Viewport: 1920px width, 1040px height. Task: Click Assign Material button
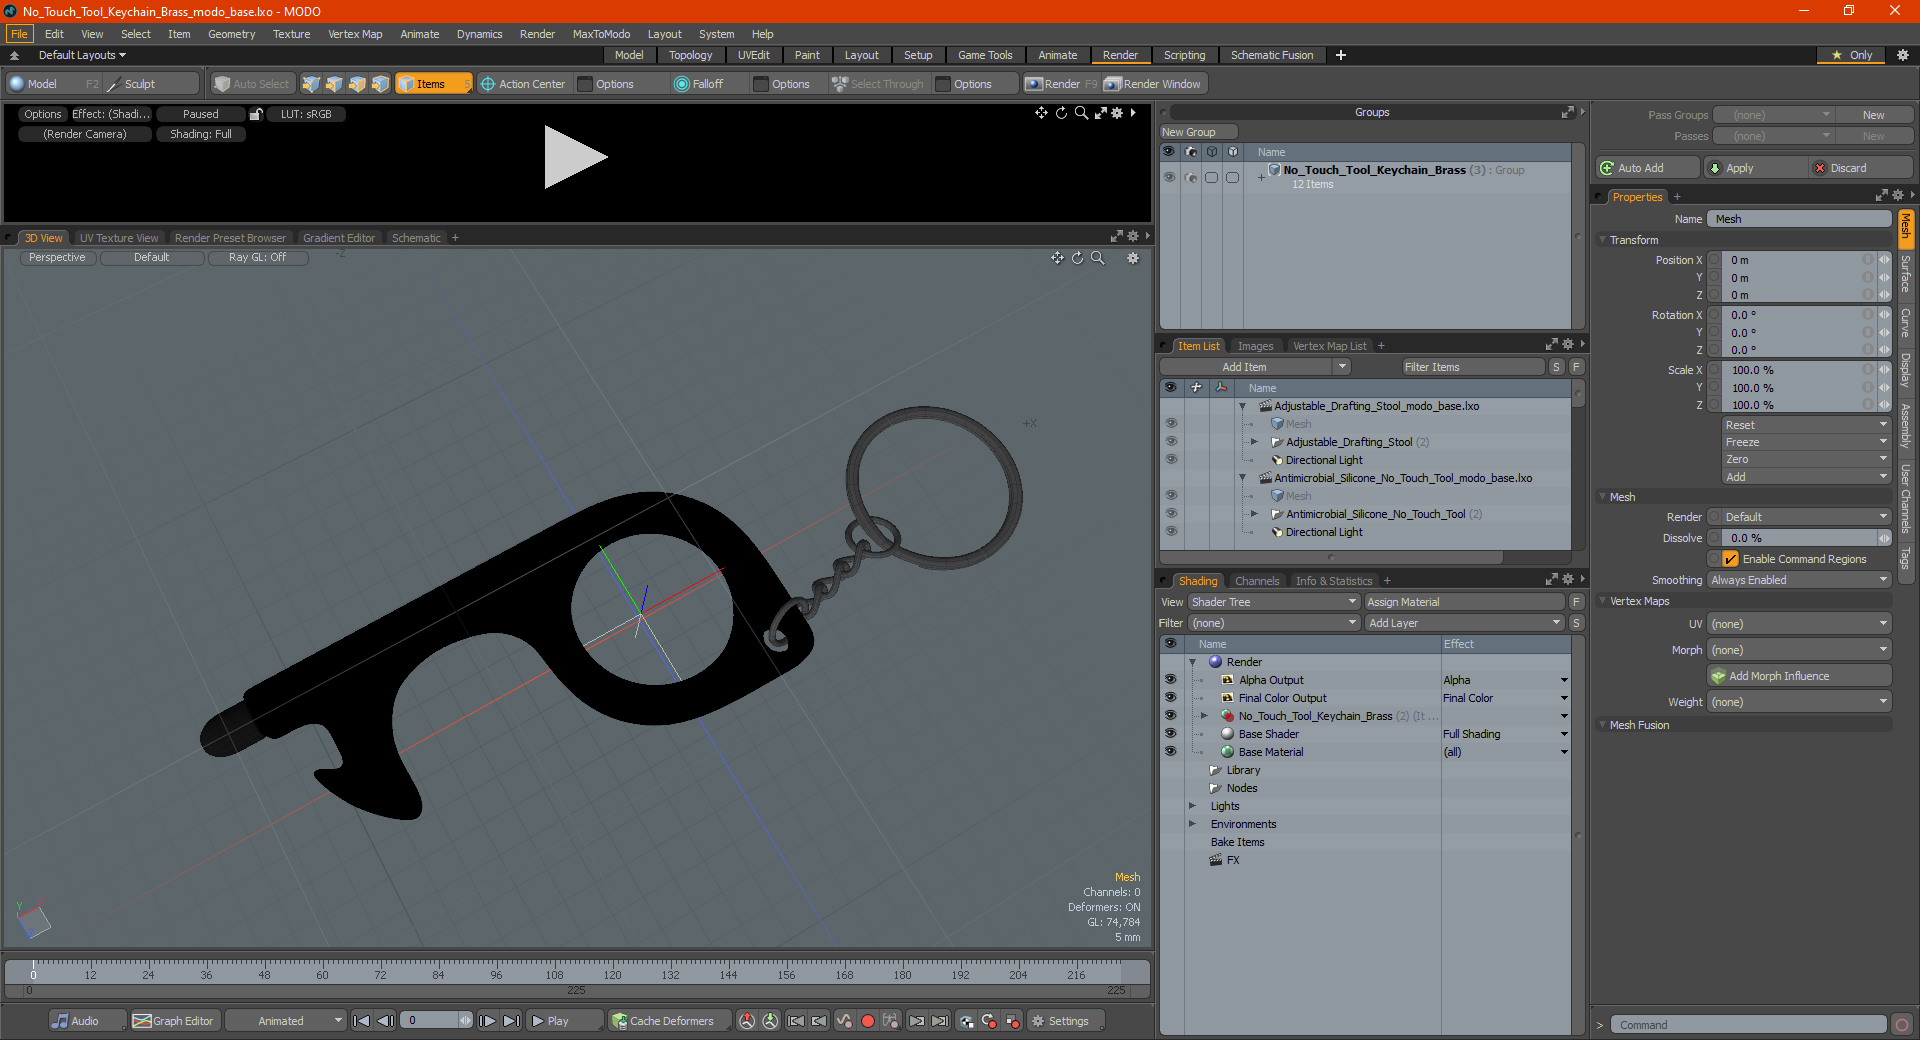tap(1464, 602)
